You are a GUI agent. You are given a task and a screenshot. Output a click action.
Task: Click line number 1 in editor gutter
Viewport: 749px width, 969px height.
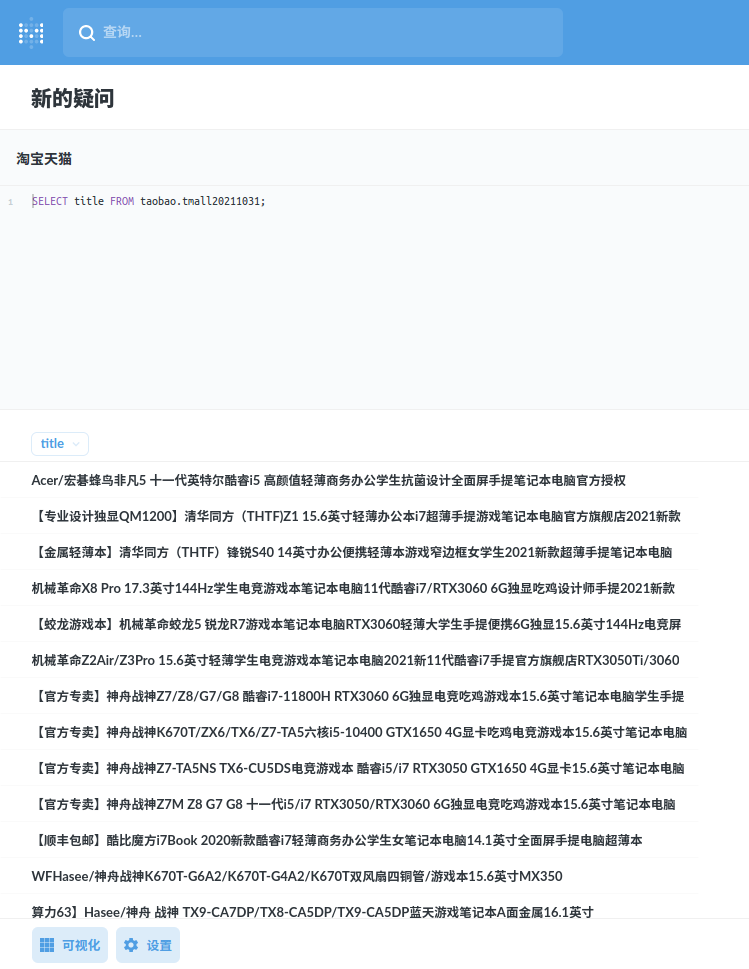point(11,202)
